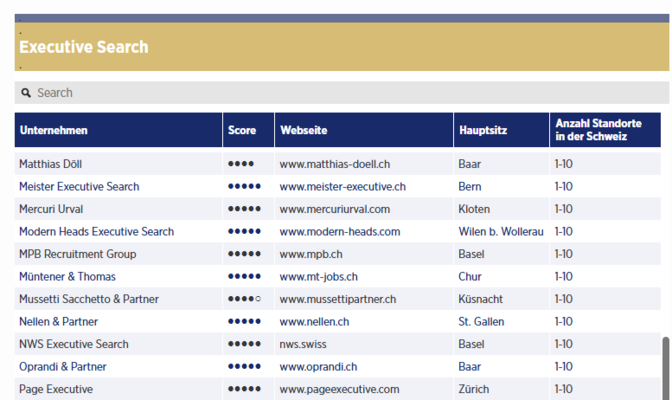Visit www.modern-heads.com website link
Screen dimensions: 672x400
click(339, 232)
